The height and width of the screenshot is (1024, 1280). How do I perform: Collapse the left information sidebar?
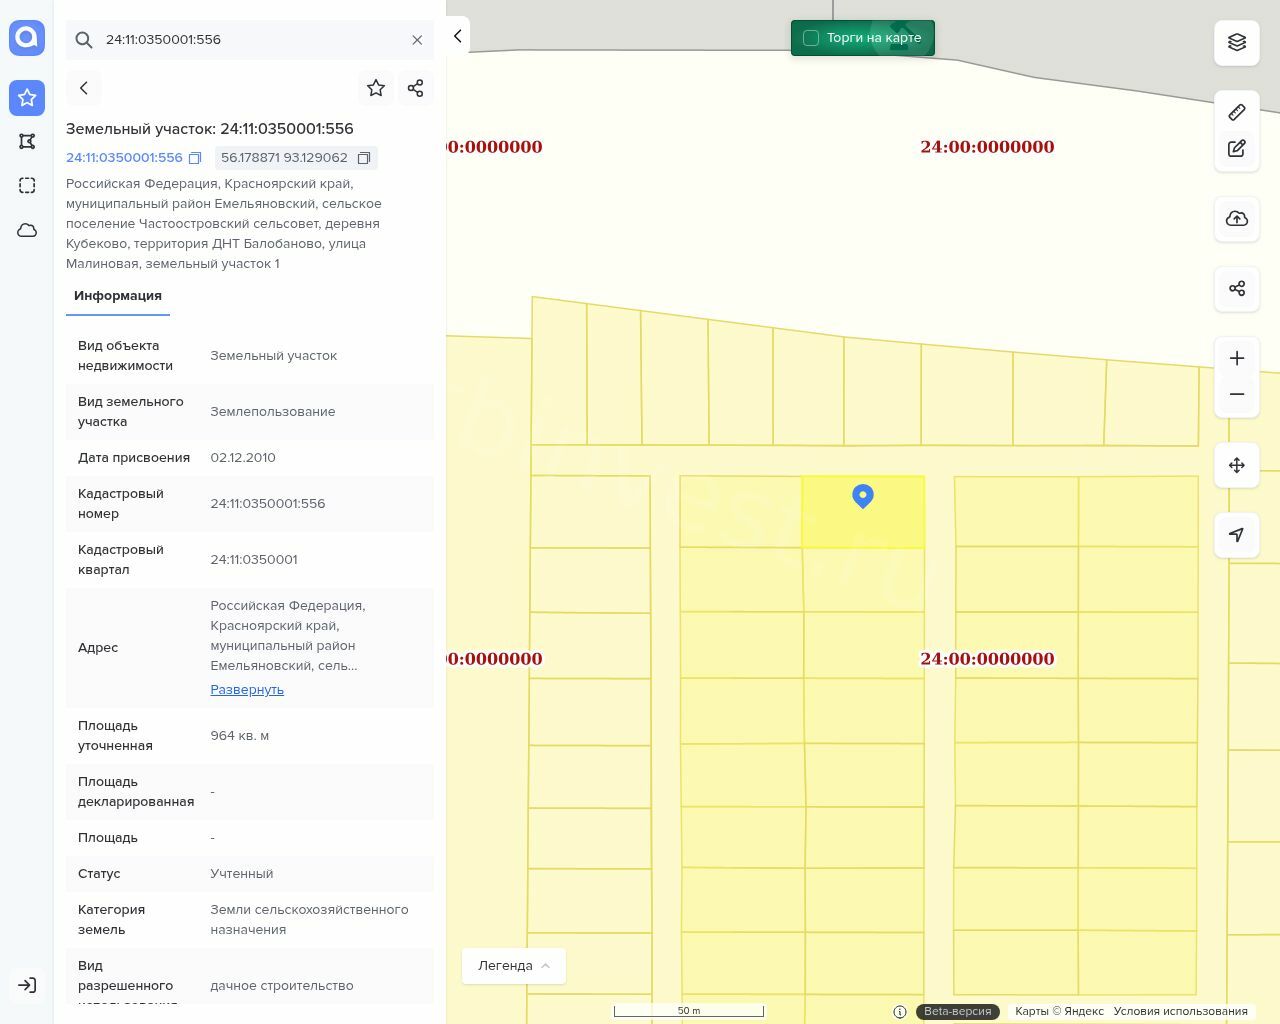457,36
